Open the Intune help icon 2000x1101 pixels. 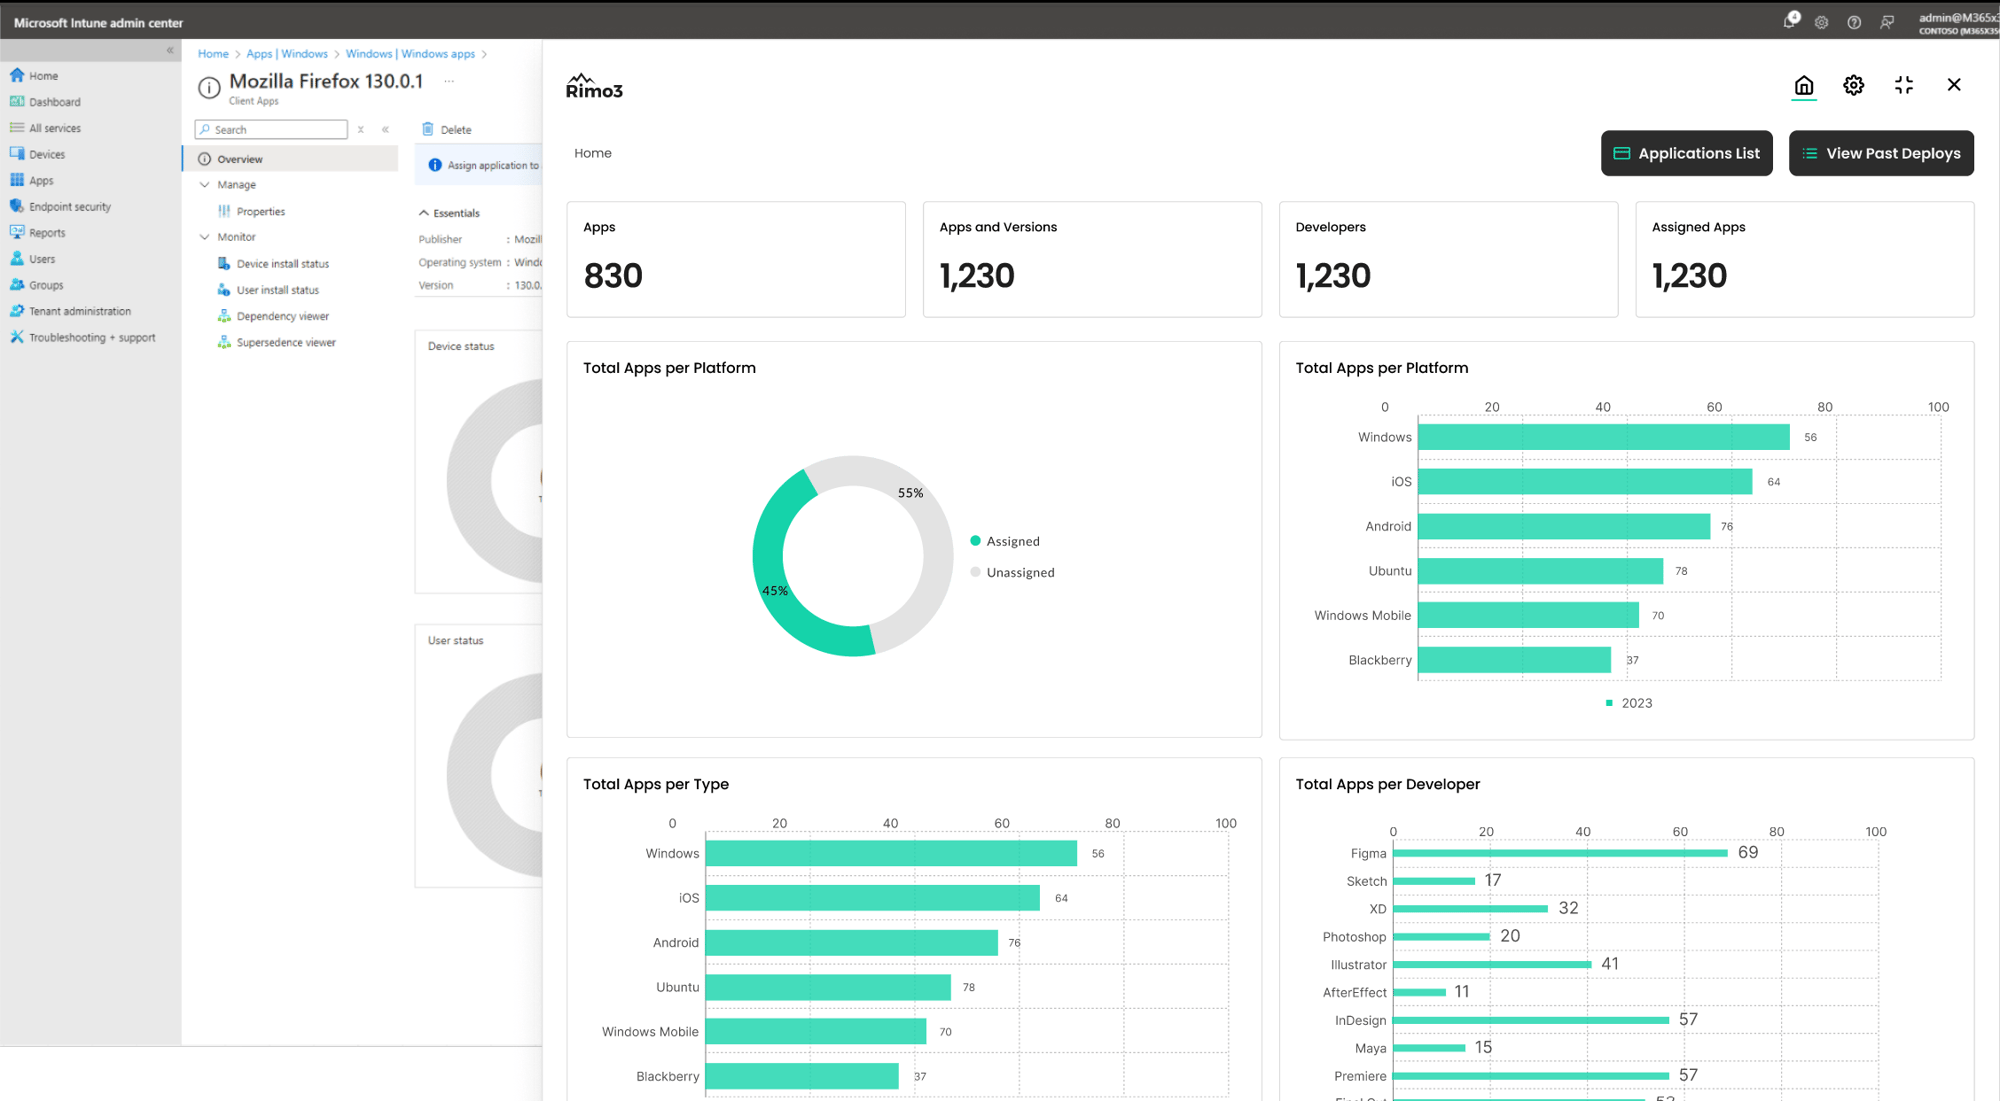[1853, 22]
